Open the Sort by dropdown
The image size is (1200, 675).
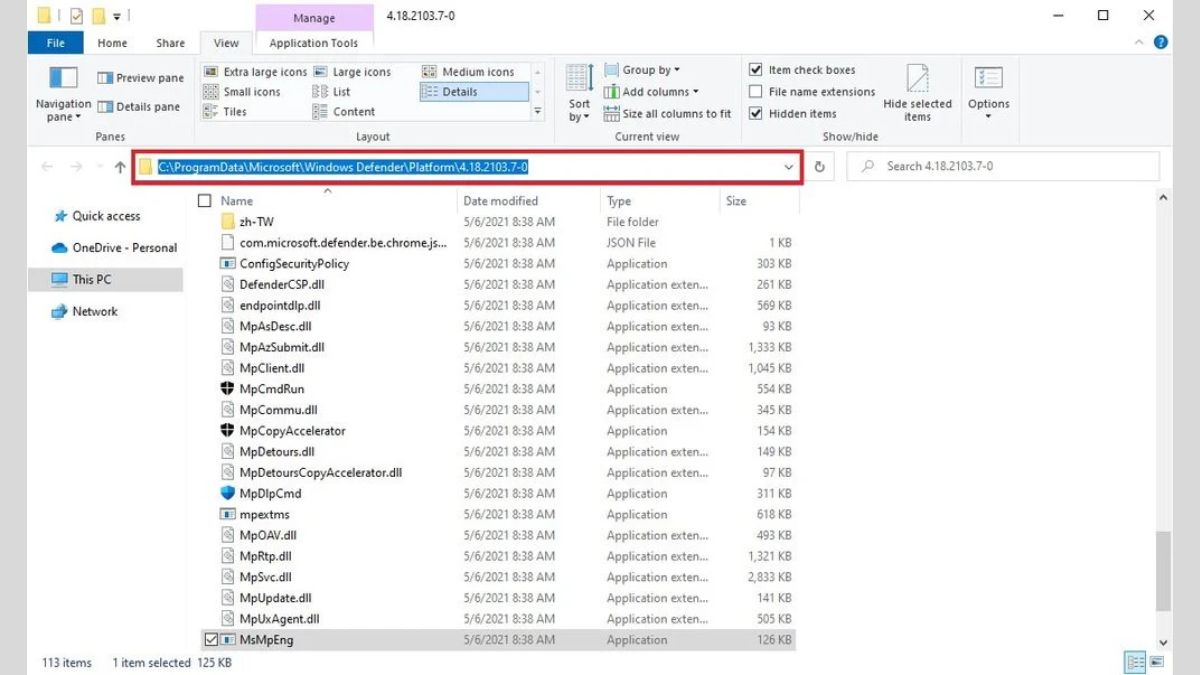pos(578,92)
